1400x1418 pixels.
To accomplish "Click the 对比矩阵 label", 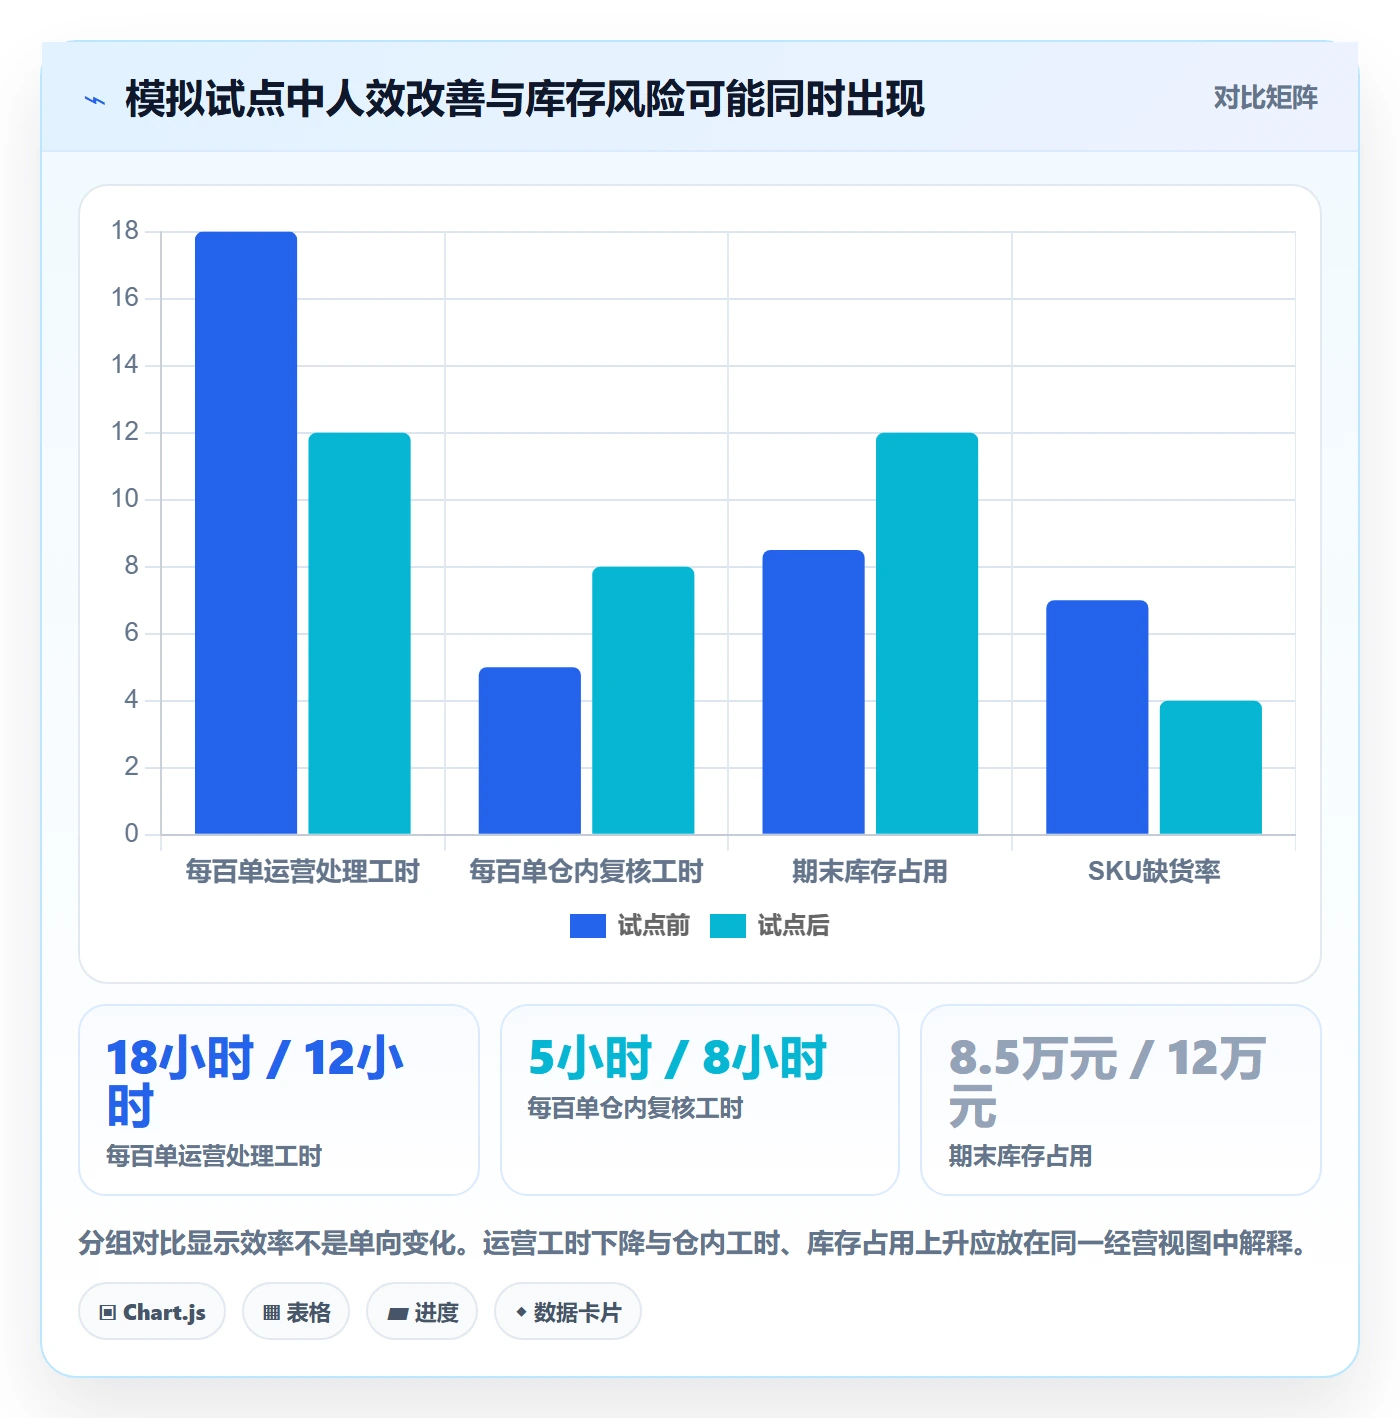I will [1266, 97].
